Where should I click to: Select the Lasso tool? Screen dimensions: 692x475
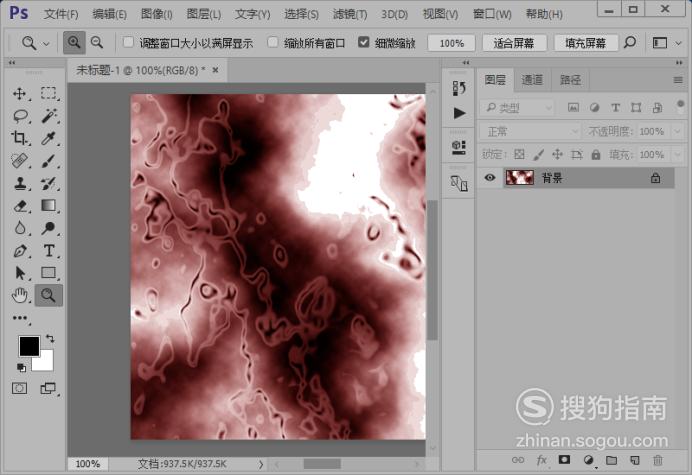coord(20,116)
